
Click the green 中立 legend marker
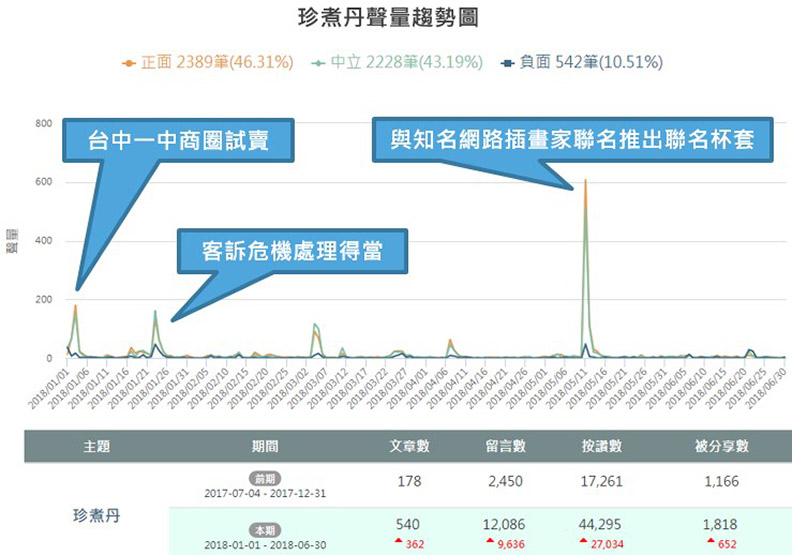pos(319,63)
